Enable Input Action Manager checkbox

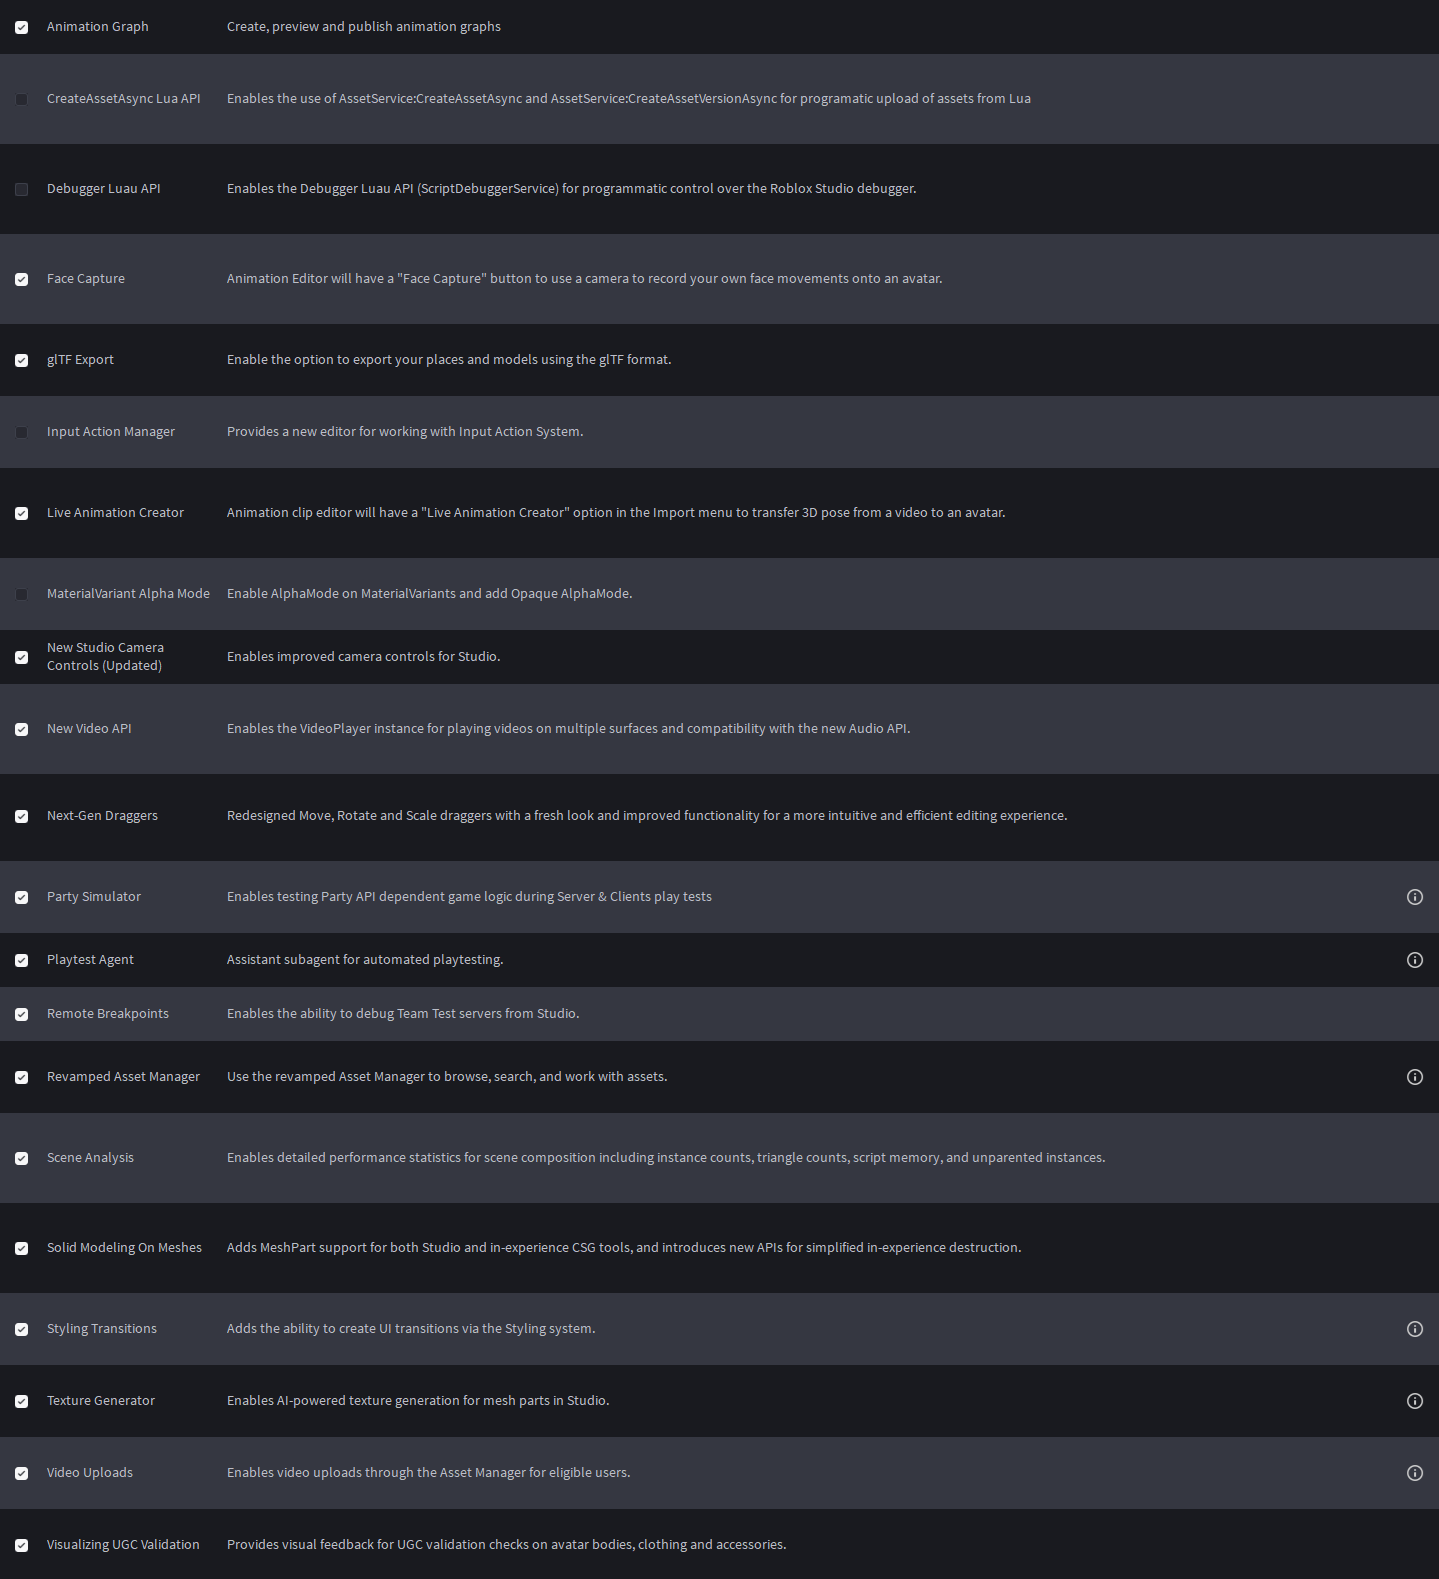pyautogui.click(x=21, y=432)
